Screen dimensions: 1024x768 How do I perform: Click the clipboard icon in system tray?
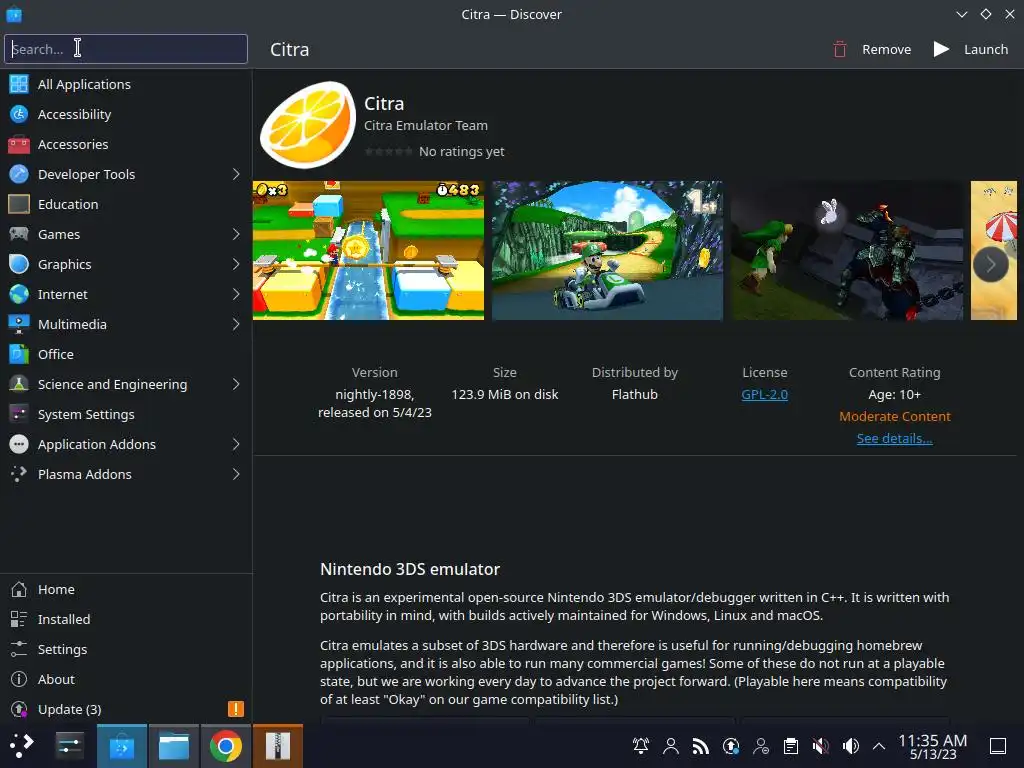[x=791, y=746]
